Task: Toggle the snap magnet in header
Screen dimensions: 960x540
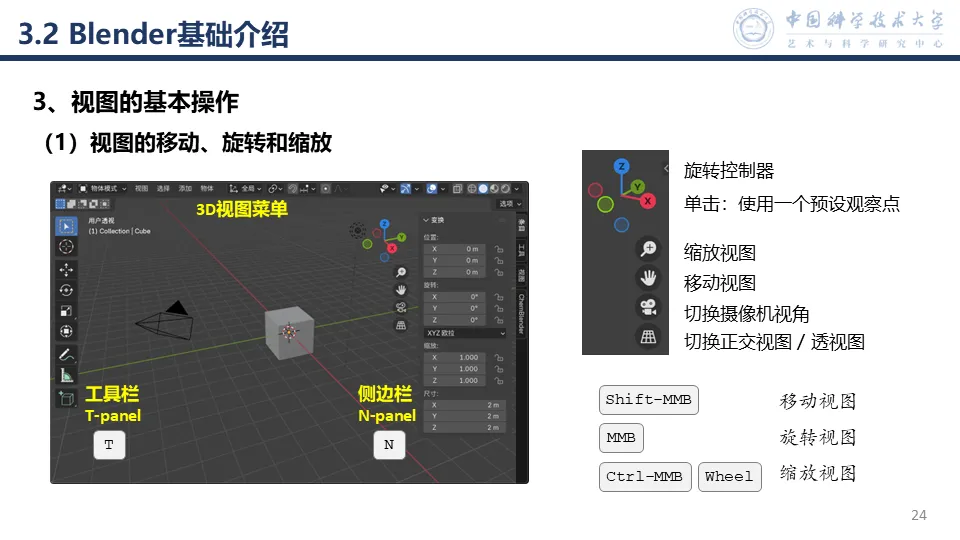Action: coord(293,189)
